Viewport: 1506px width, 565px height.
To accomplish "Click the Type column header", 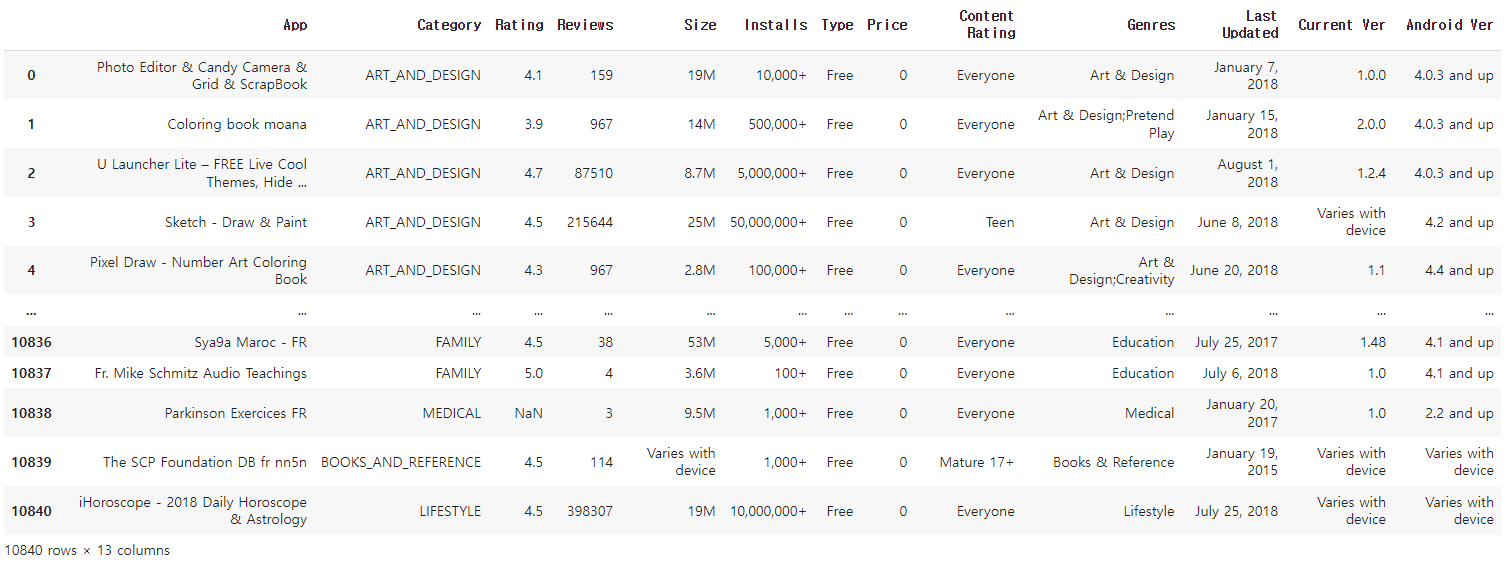I will [x=837, y=25].
